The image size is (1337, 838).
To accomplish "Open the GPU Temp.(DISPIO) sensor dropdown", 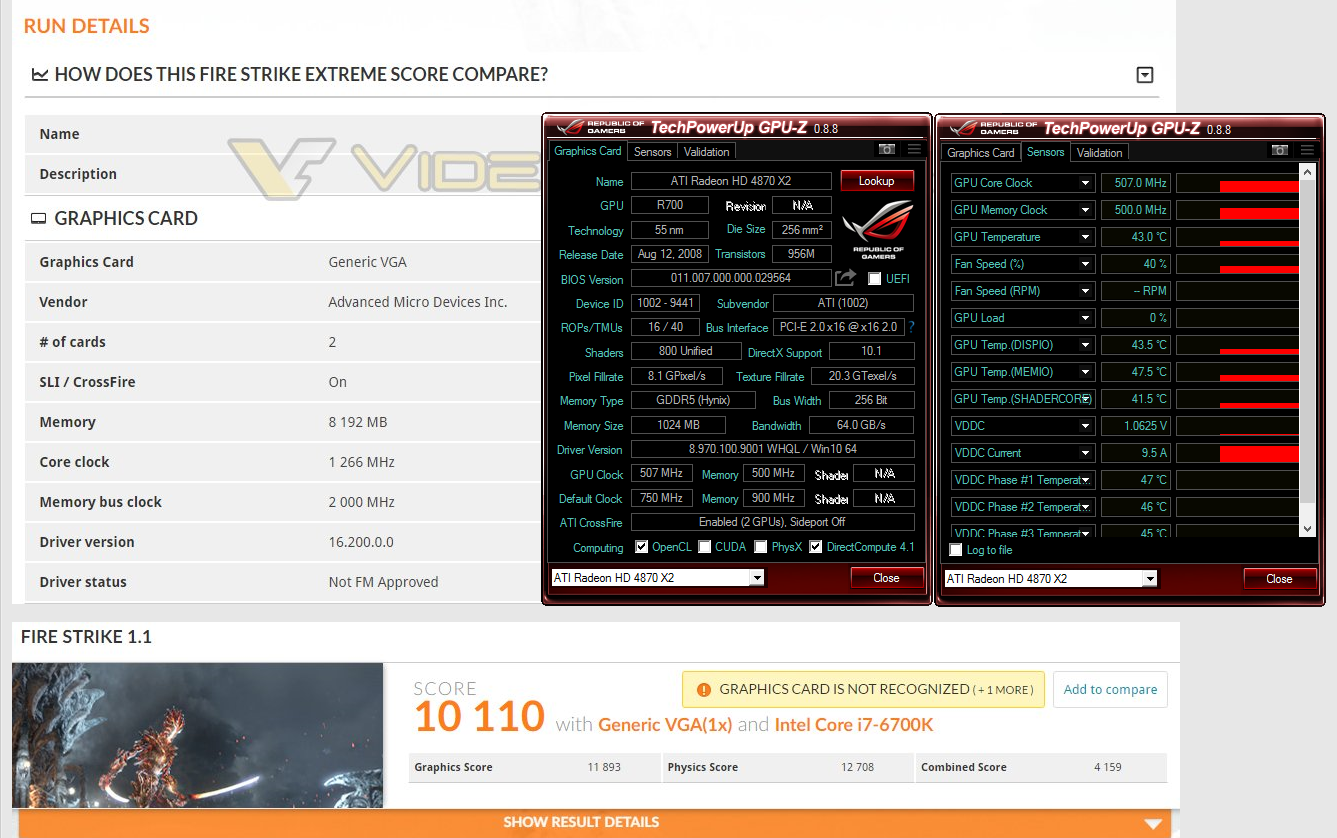I will tap(1086, 345).
